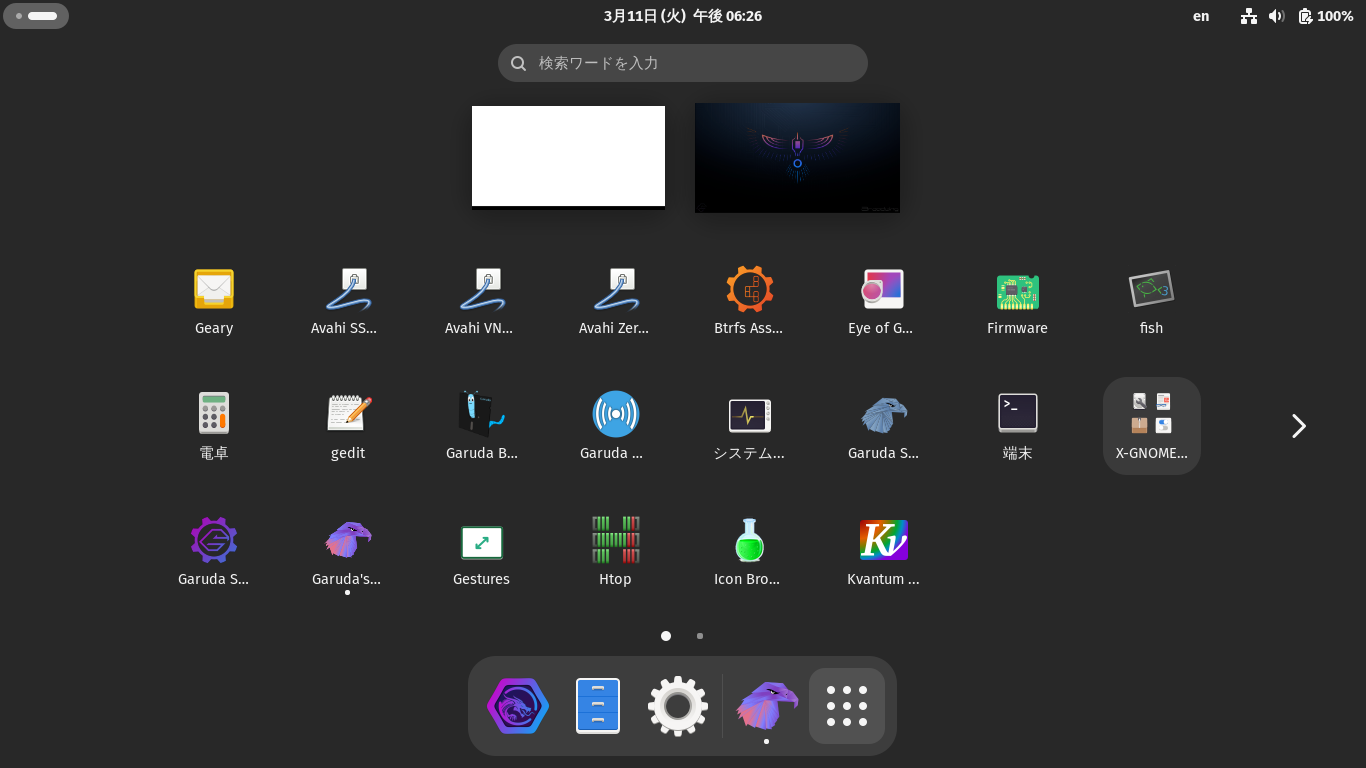The image size is (1366, 768).
Task: Select the first app page dot
Action: coord(666,636)
